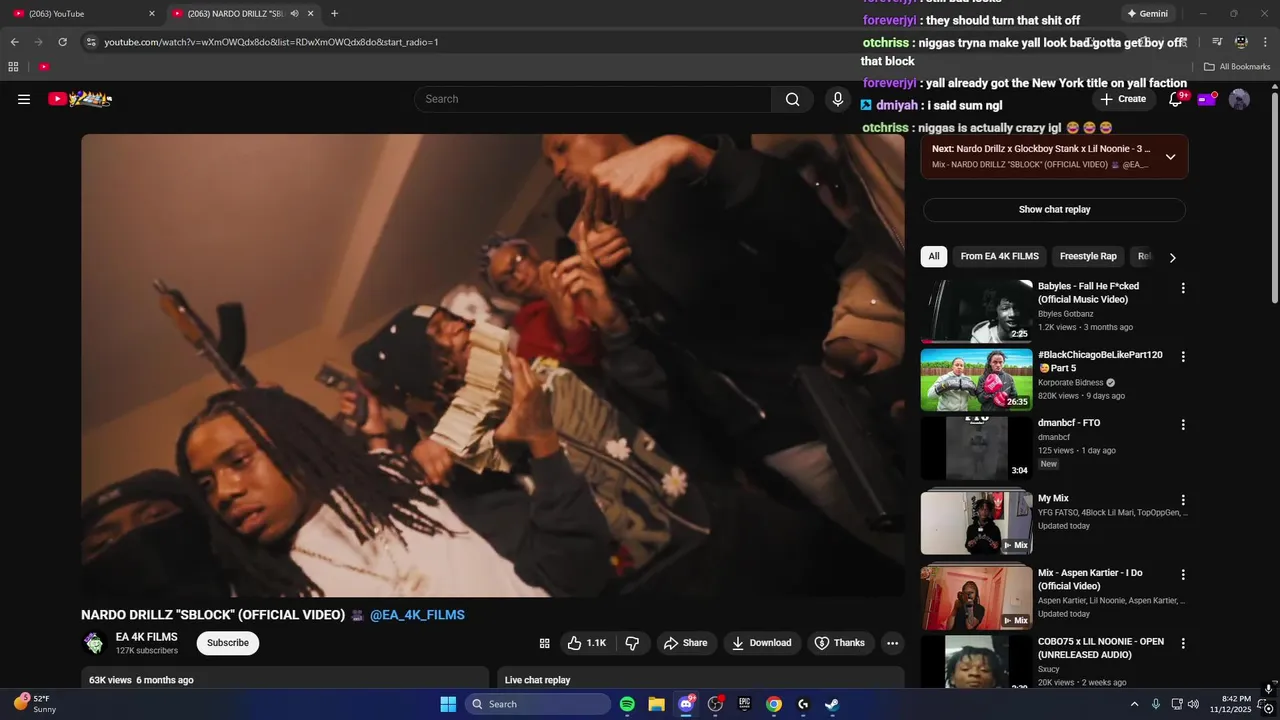Image resolution: width=1280 pixels, height=720 pixels.
Task: Show more filter chips with arrow
Action: click(x=1172, y=257)
